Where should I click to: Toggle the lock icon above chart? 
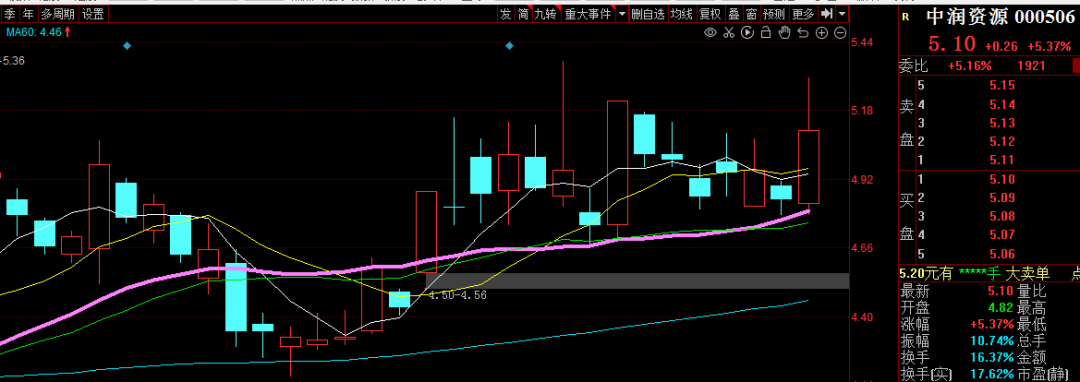[x=766, y=32]
